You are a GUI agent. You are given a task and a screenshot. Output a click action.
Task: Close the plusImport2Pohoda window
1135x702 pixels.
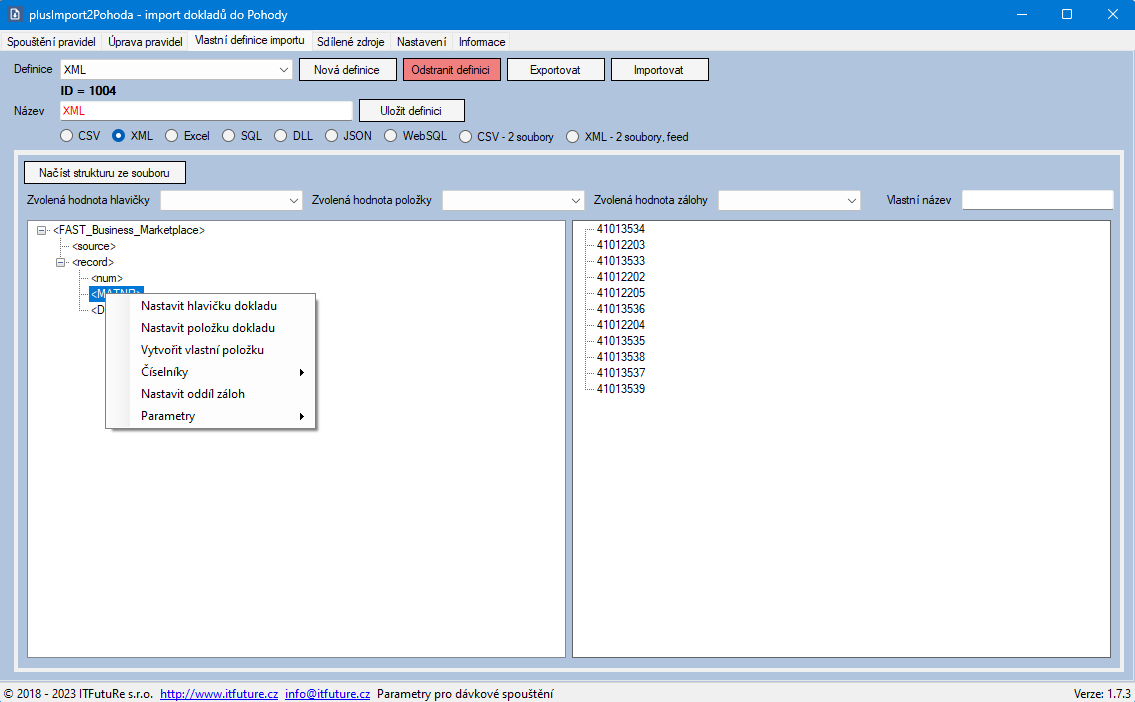[1113, 14]
